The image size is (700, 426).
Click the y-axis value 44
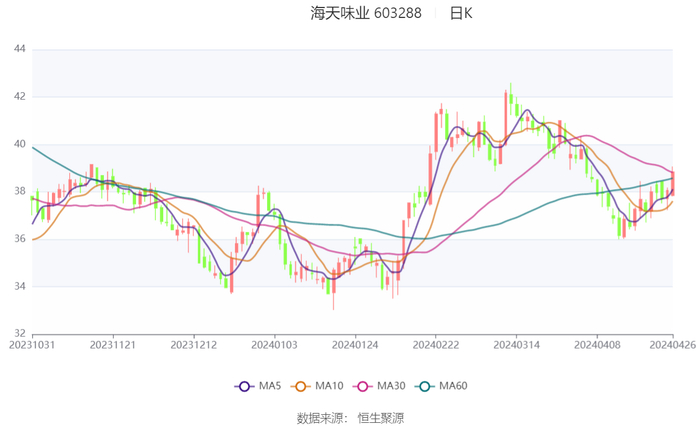(x=20, y=49)
